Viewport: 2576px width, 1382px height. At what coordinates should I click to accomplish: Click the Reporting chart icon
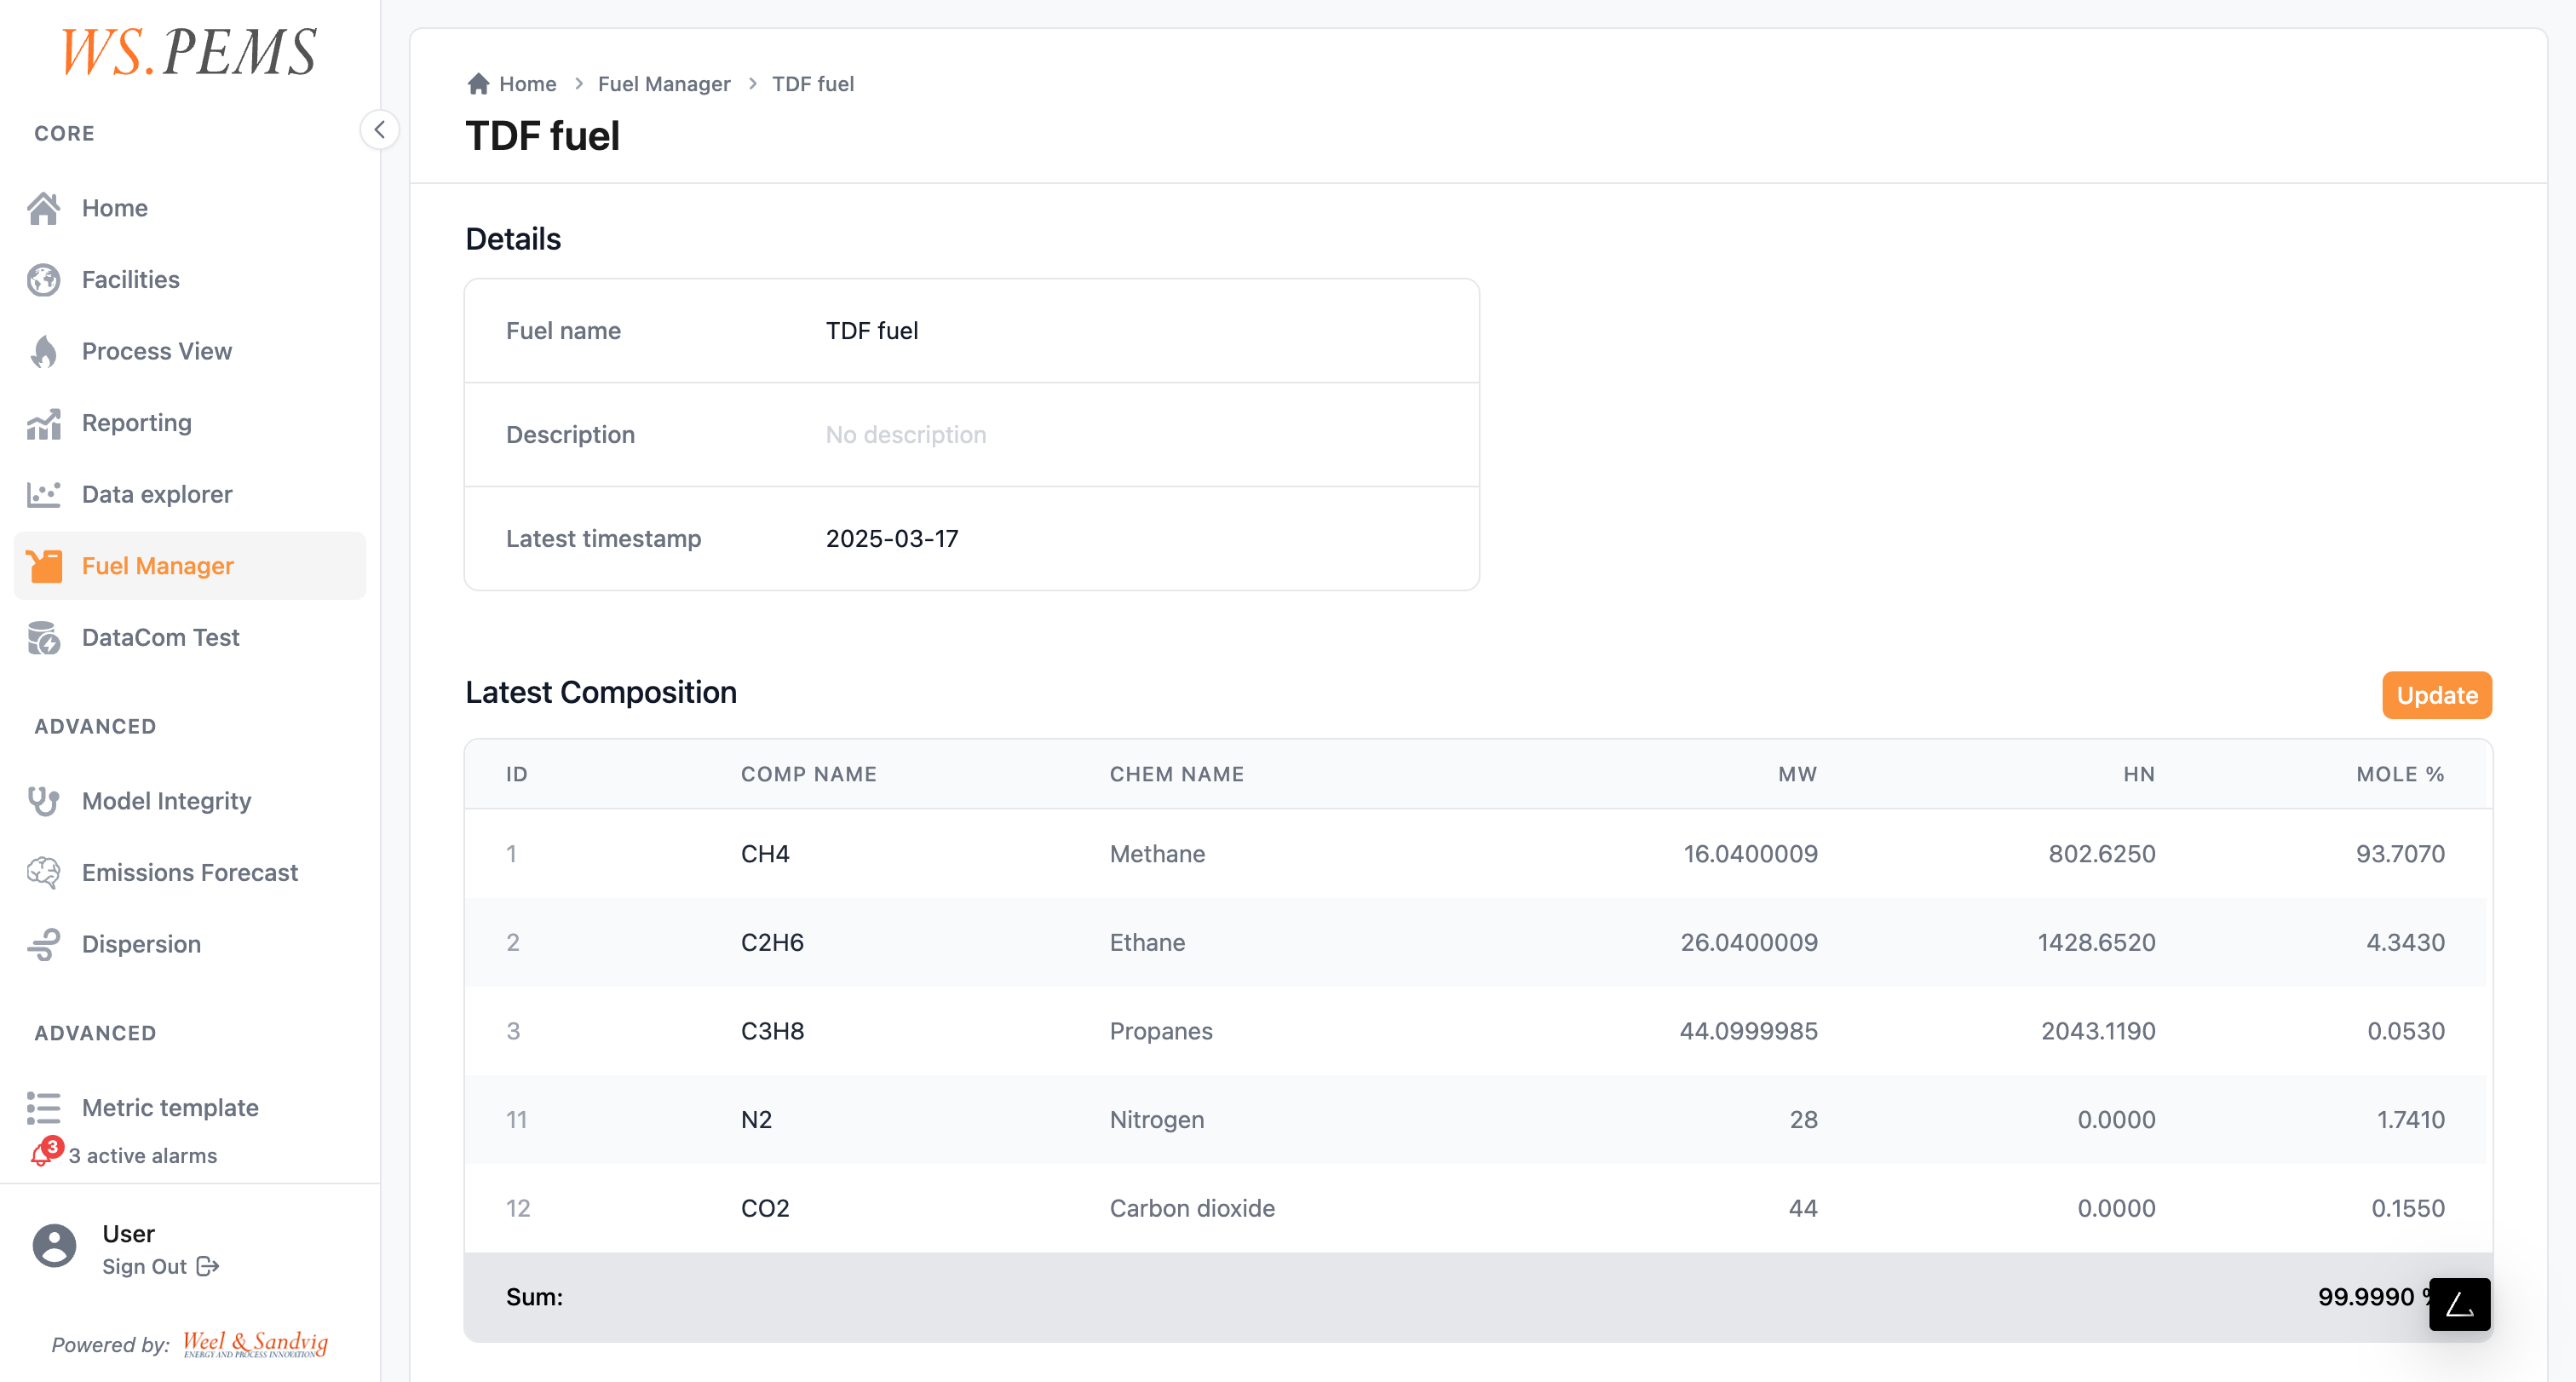pos(44,423)
